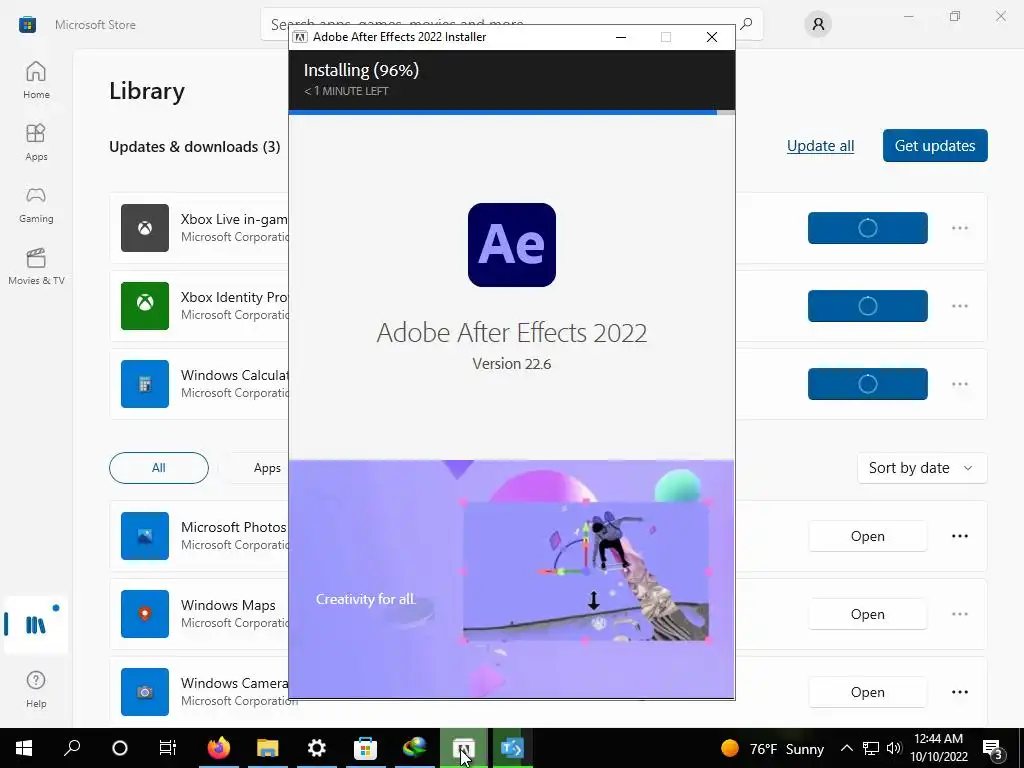Screen dimensions: 1024x768
Task: Click the After Effects promo artwork thumbnail
Action: coord(586,571)
